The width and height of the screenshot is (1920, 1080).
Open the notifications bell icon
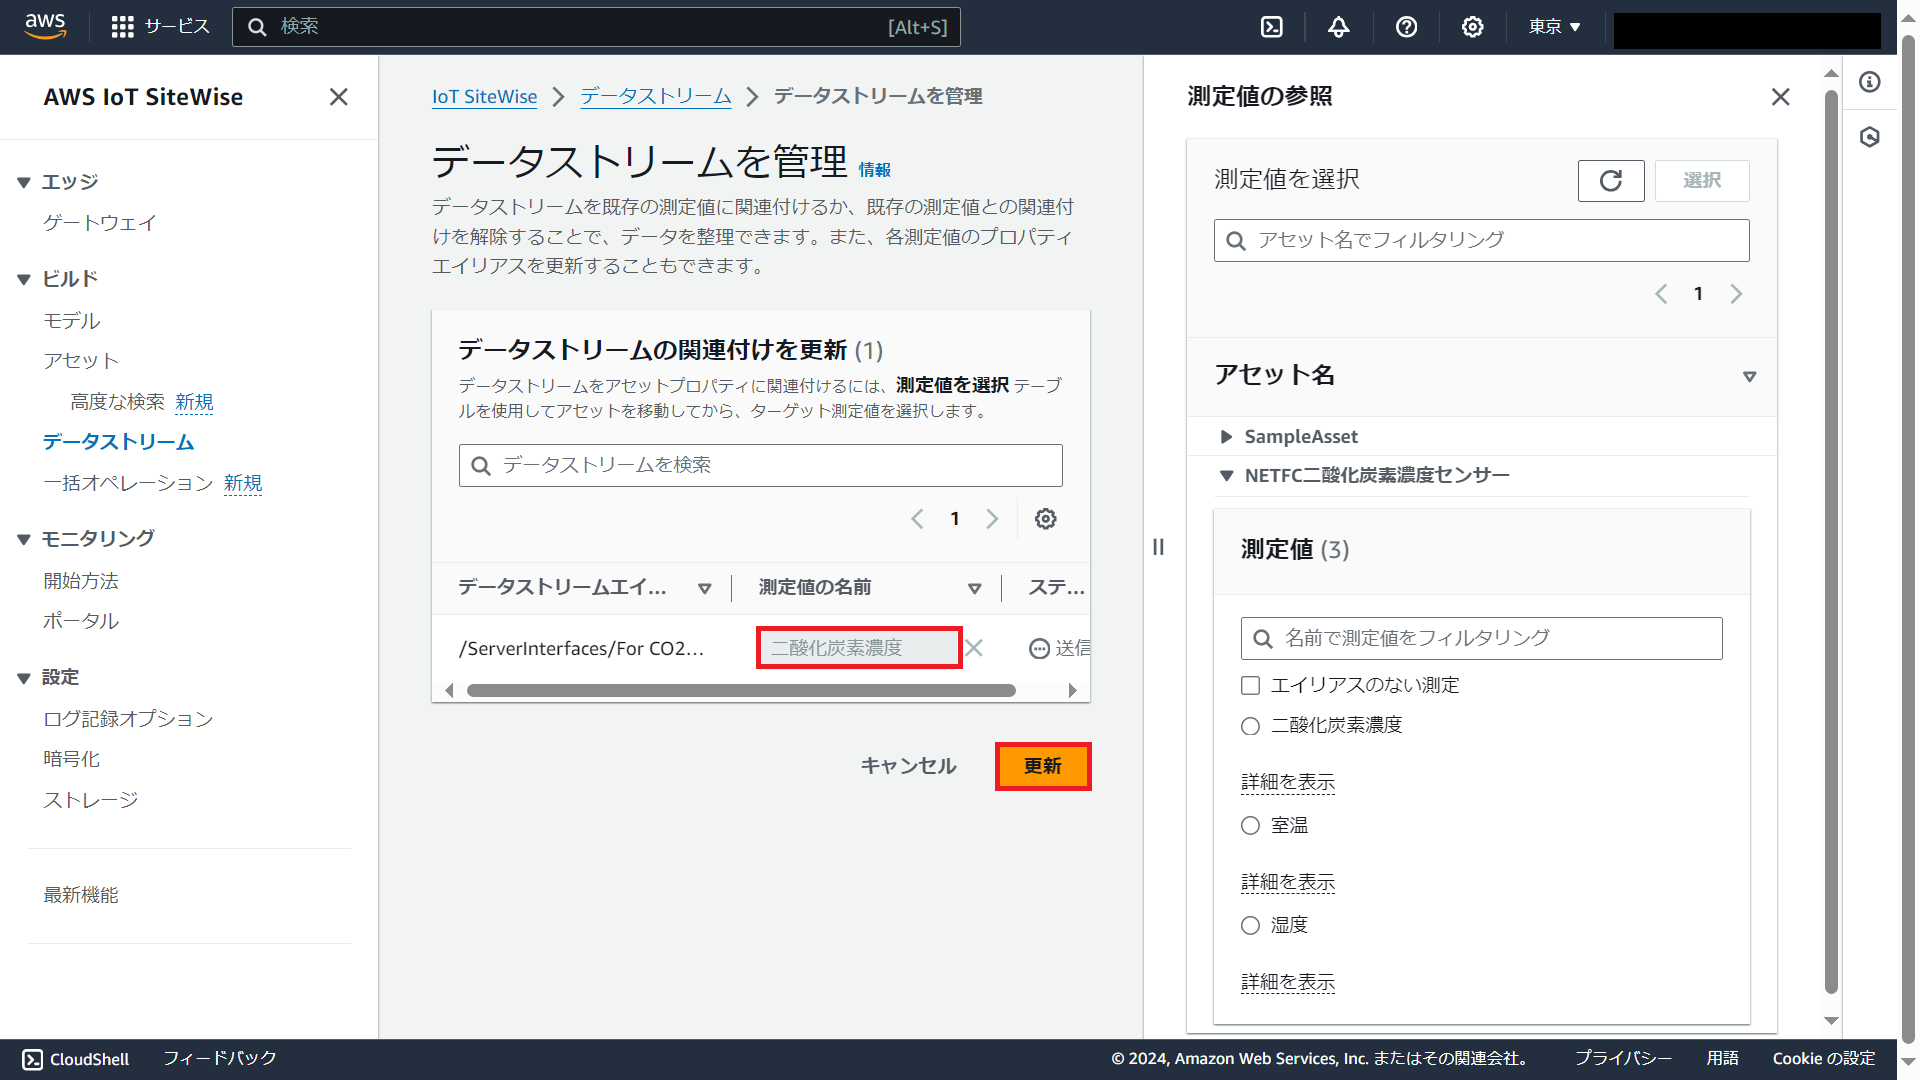pos(1339,27)
